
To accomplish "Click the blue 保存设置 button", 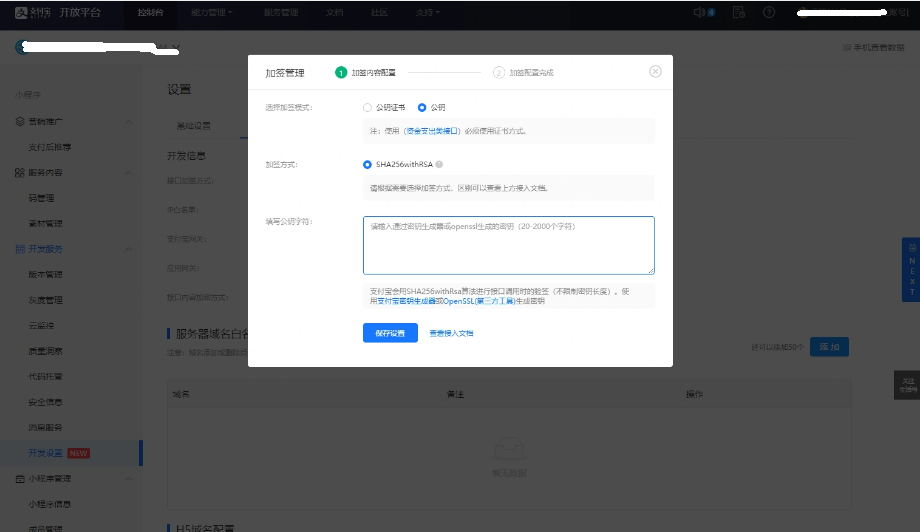I will pyautogui.click(x=390, y=333).
